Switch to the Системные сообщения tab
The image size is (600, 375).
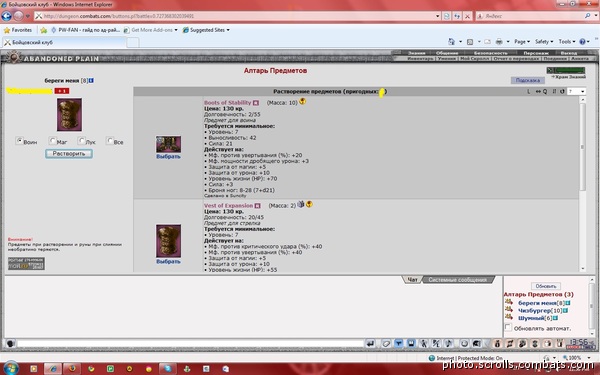[x=457, y=280]
